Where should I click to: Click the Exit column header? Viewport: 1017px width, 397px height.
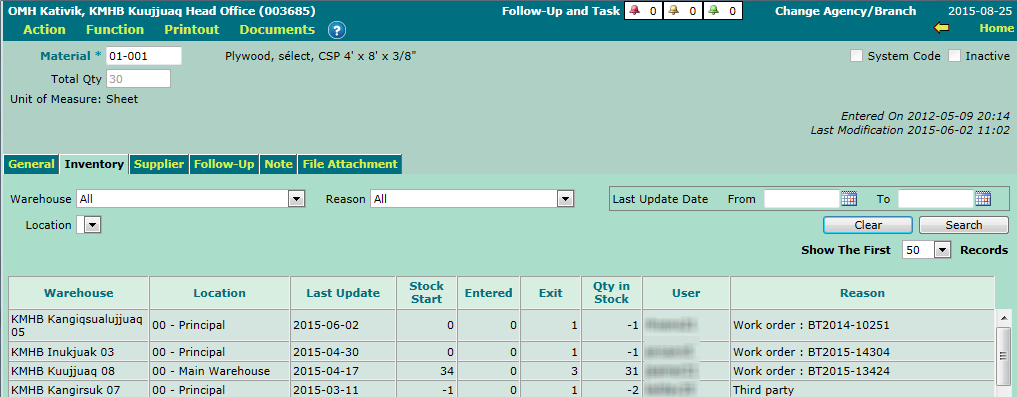point(551,293)
